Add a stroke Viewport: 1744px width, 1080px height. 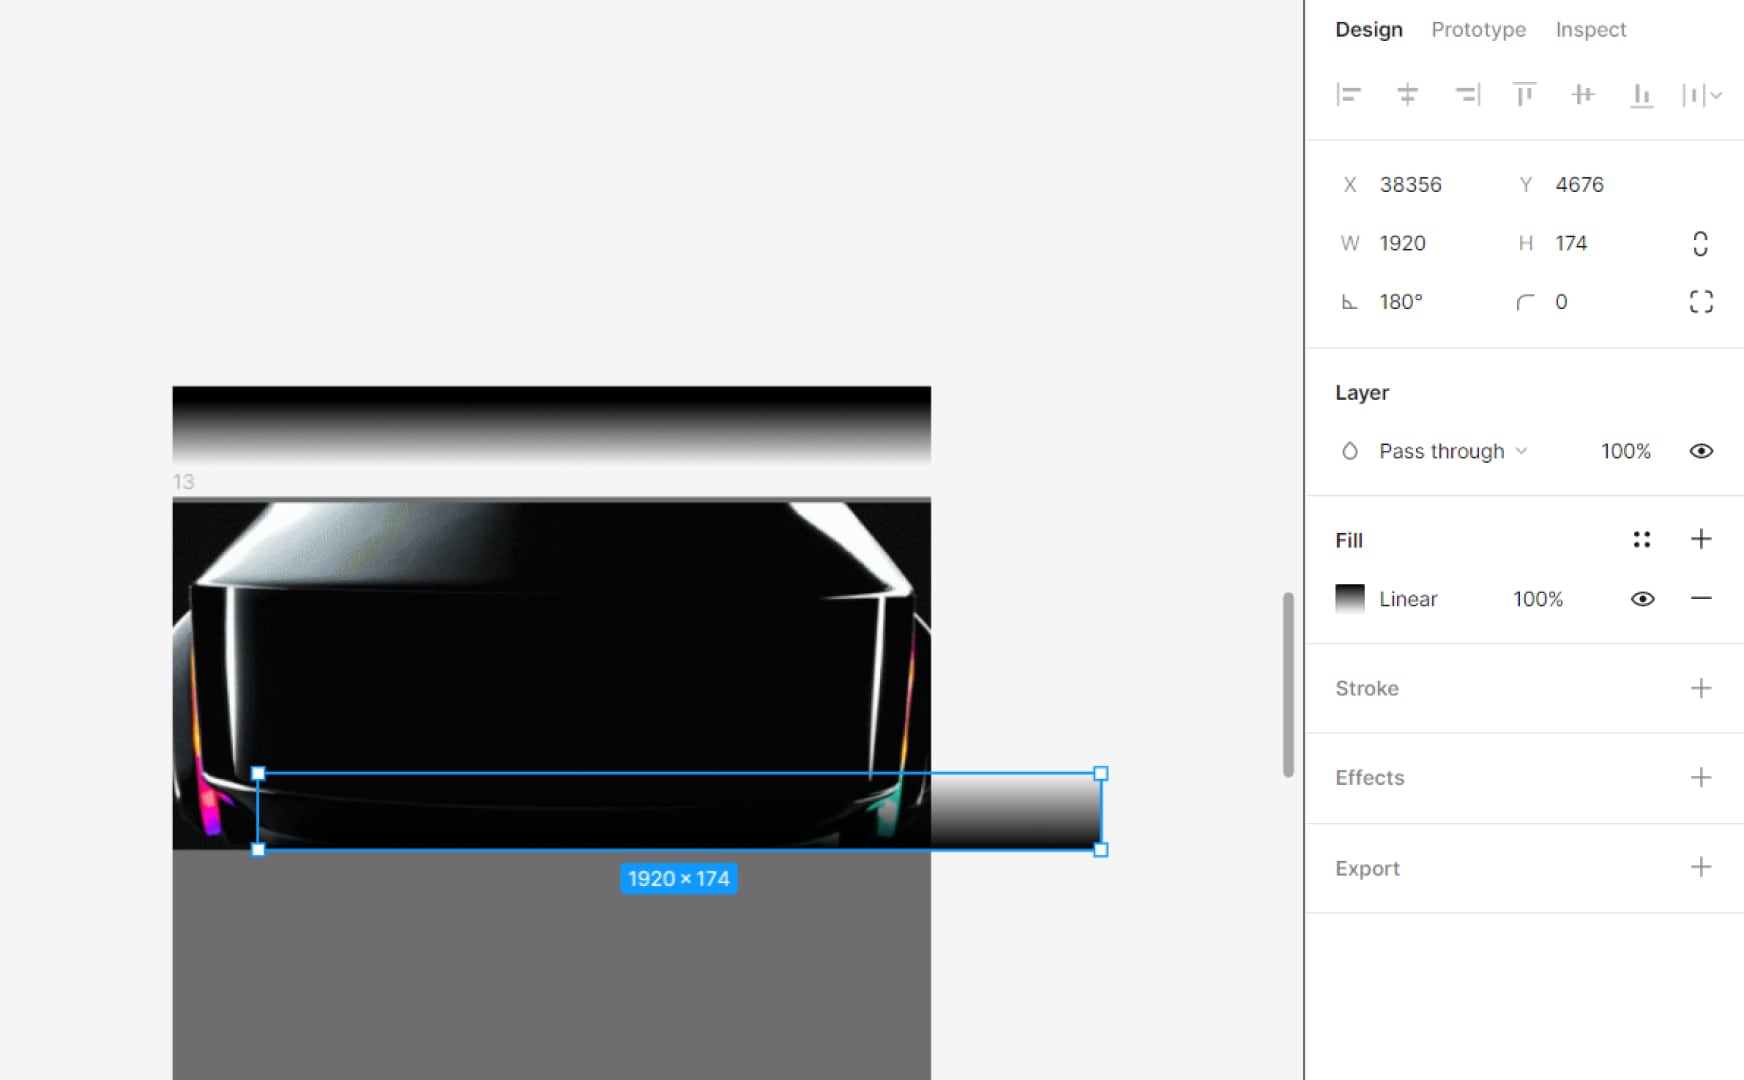coord(1701,688)
